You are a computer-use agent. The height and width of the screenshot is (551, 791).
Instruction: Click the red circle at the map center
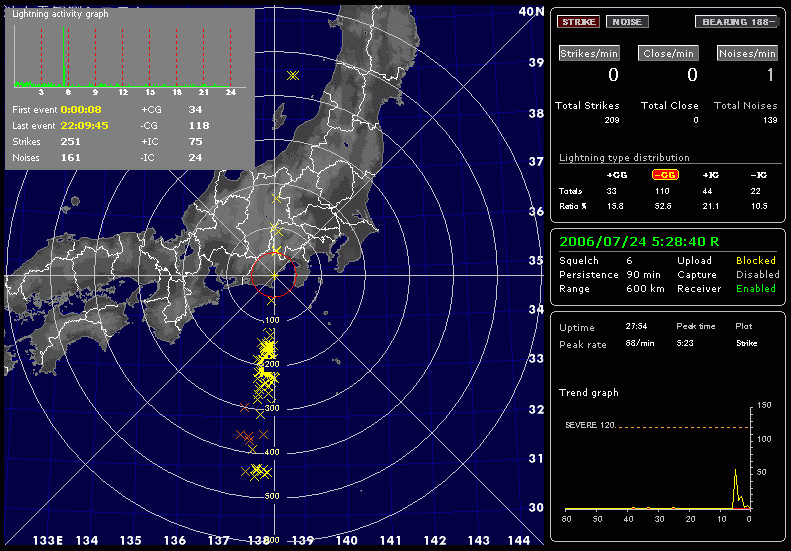273,275
